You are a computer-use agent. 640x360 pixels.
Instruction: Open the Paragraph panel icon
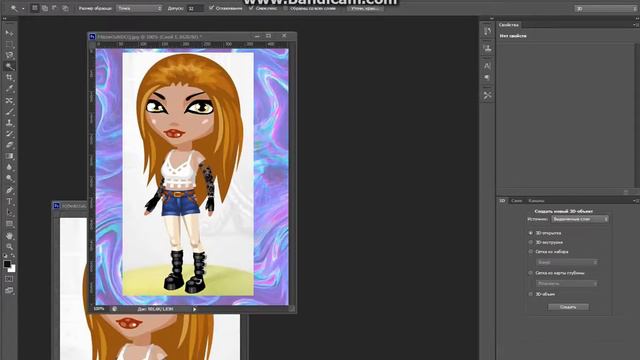tap(487, 77)
